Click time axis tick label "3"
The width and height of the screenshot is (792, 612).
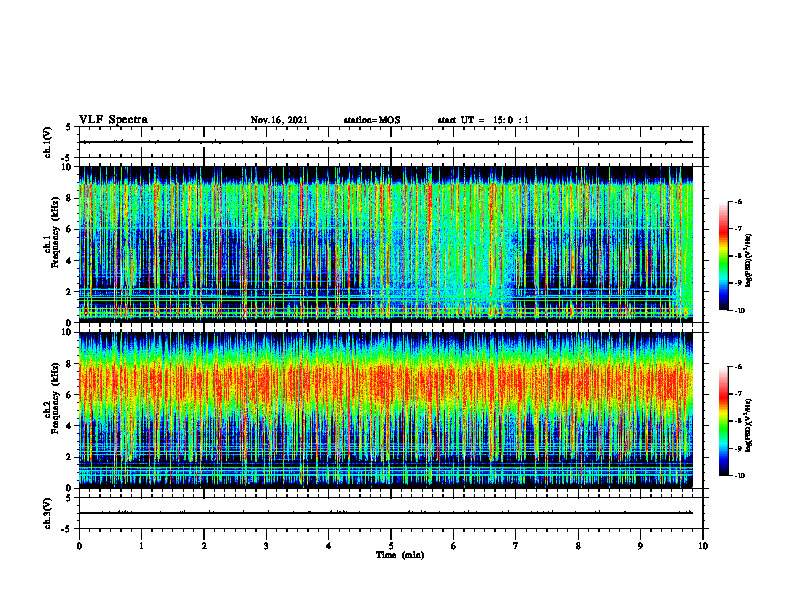point(266,546)
